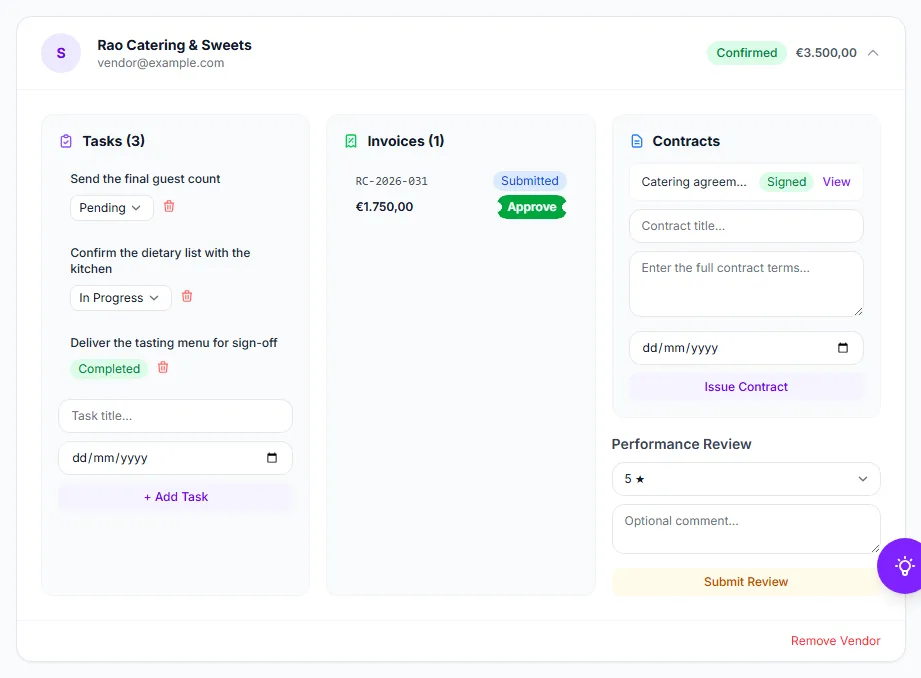Focus the task due date field

pyautogui.click(x=176, y=458)
